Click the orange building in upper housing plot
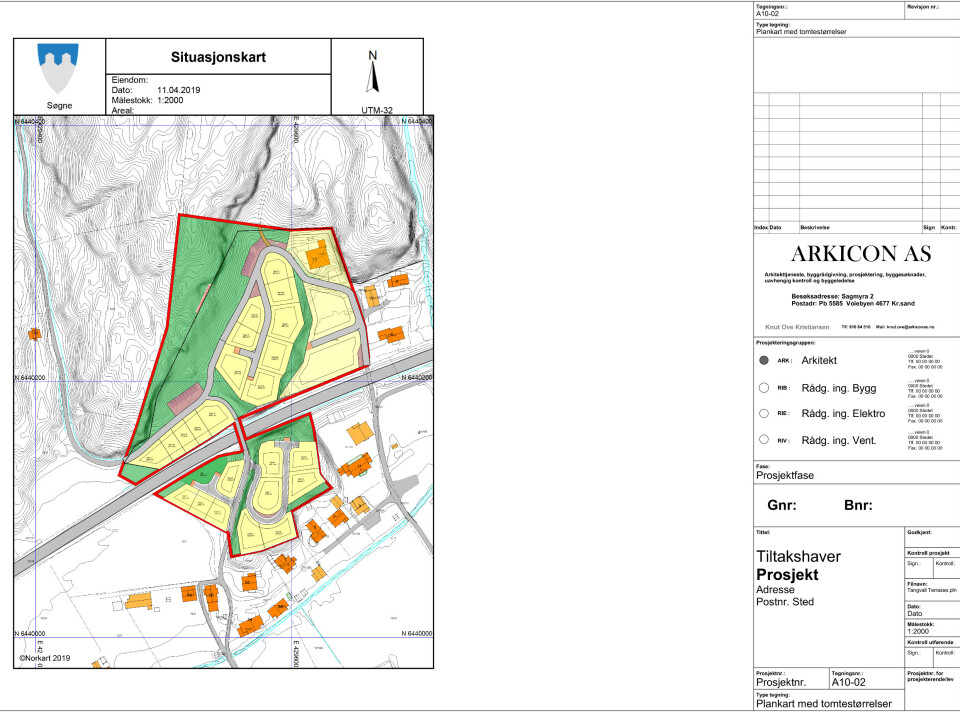Viewport: 960px width, 712px height. (x=317, y=254)
